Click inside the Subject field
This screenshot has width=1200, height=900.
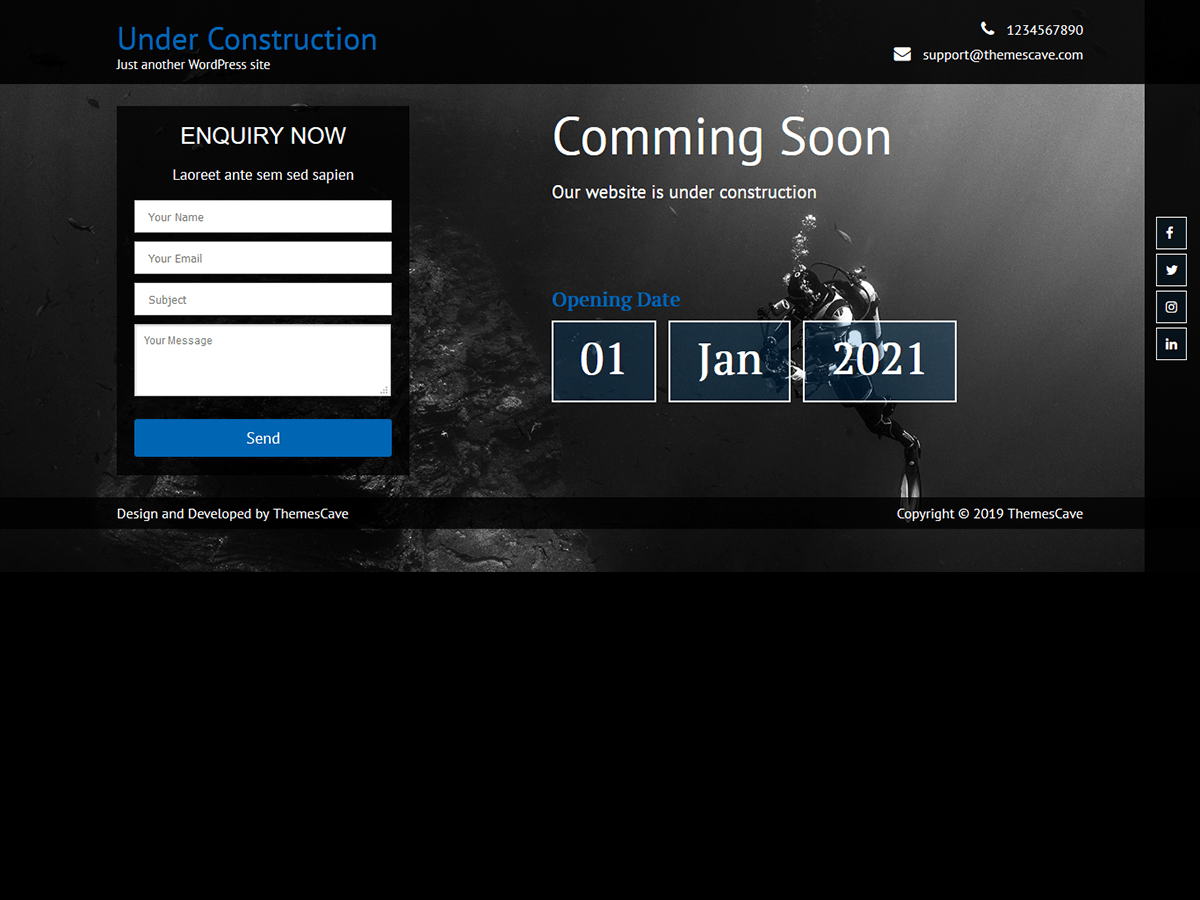[262, 298]
